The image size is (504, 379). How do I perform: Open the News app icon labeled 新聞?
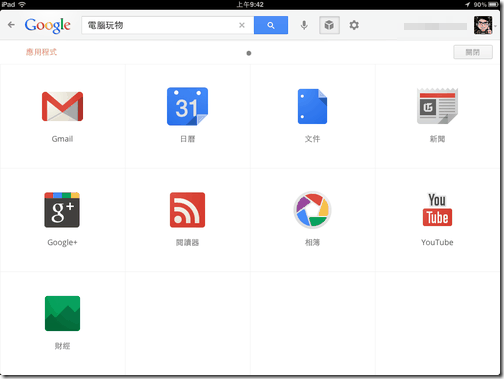coord(437,106)
